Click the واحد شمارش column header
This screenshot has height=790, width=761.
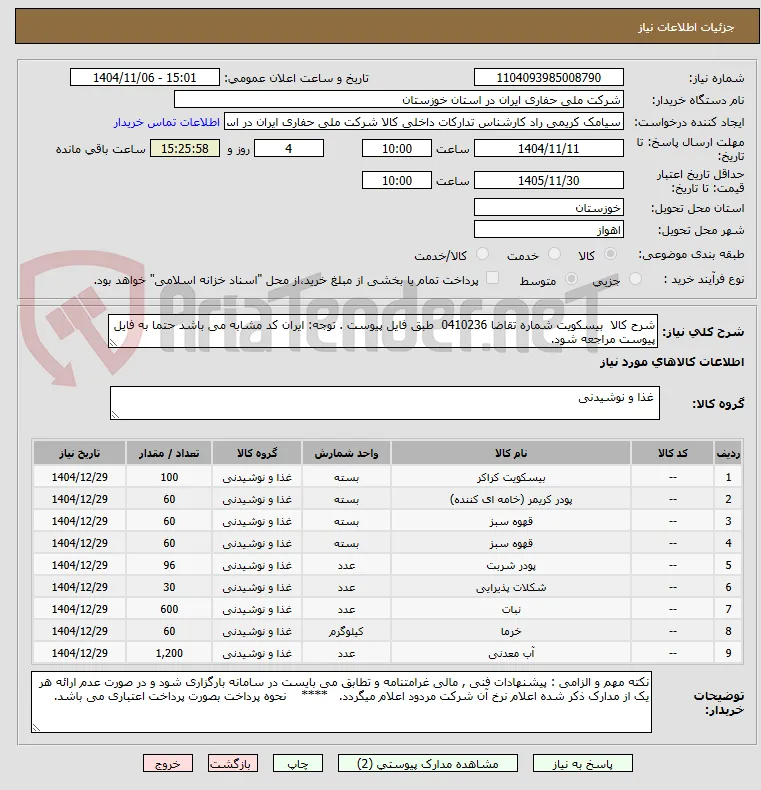[x=346, y=453]
